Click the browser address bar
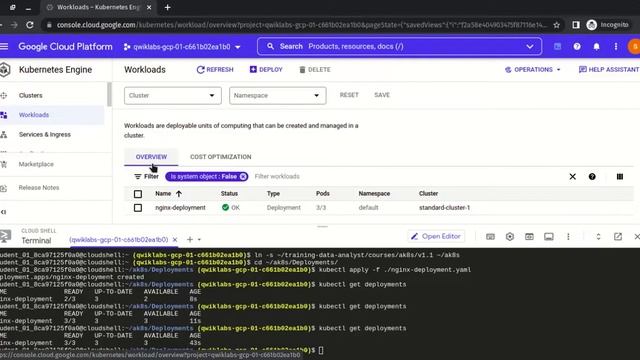 [302, 25]
